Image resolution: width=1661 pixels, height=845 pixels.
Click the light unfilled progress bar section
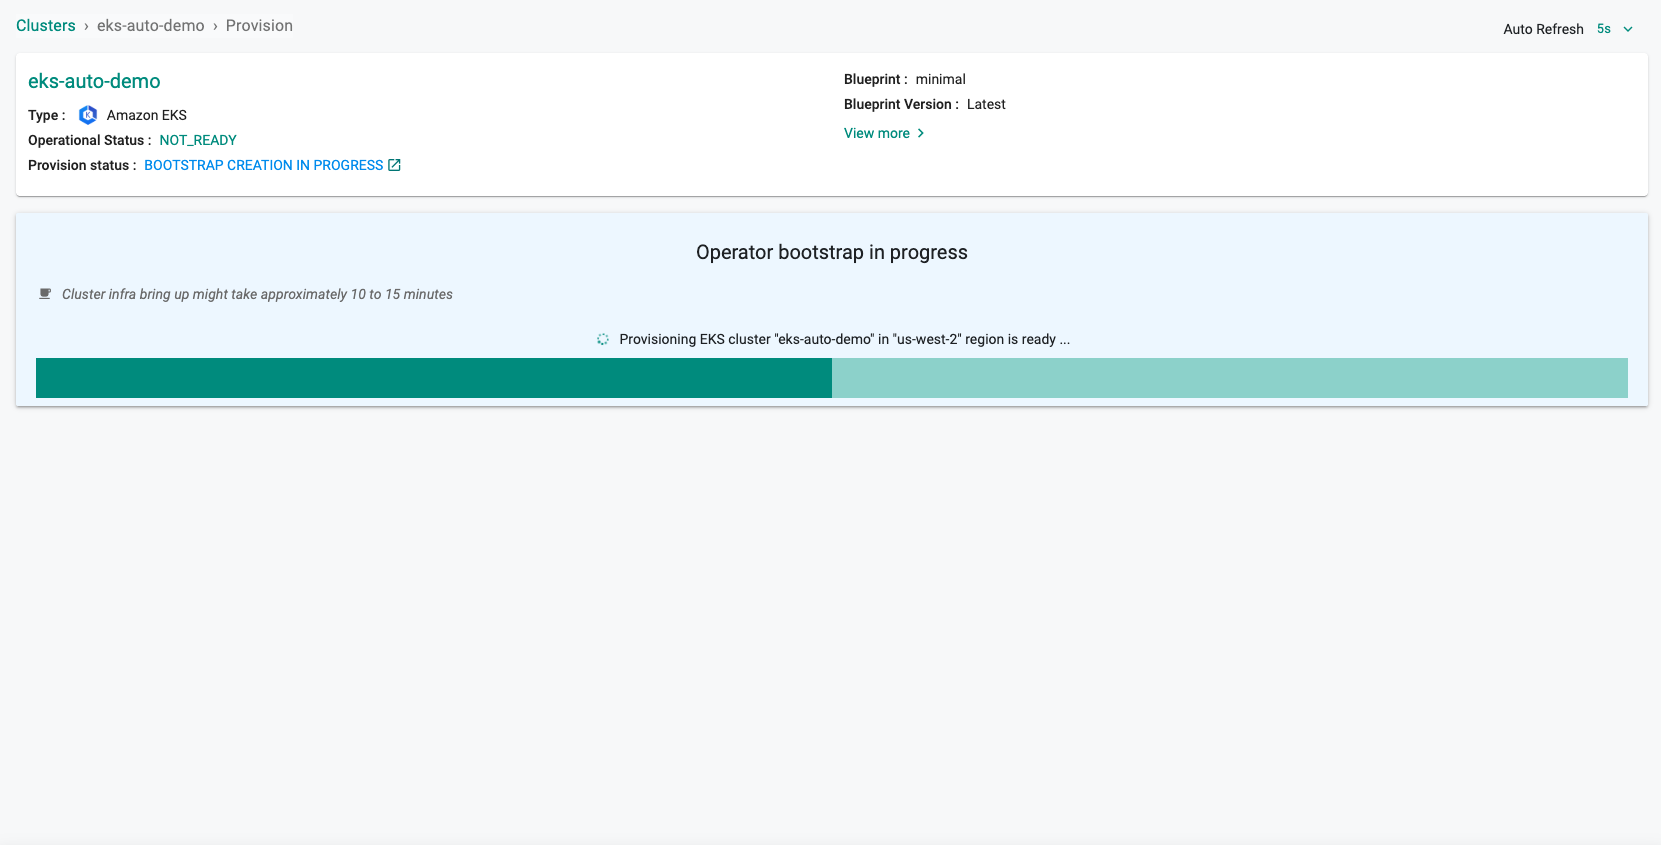1229,378
